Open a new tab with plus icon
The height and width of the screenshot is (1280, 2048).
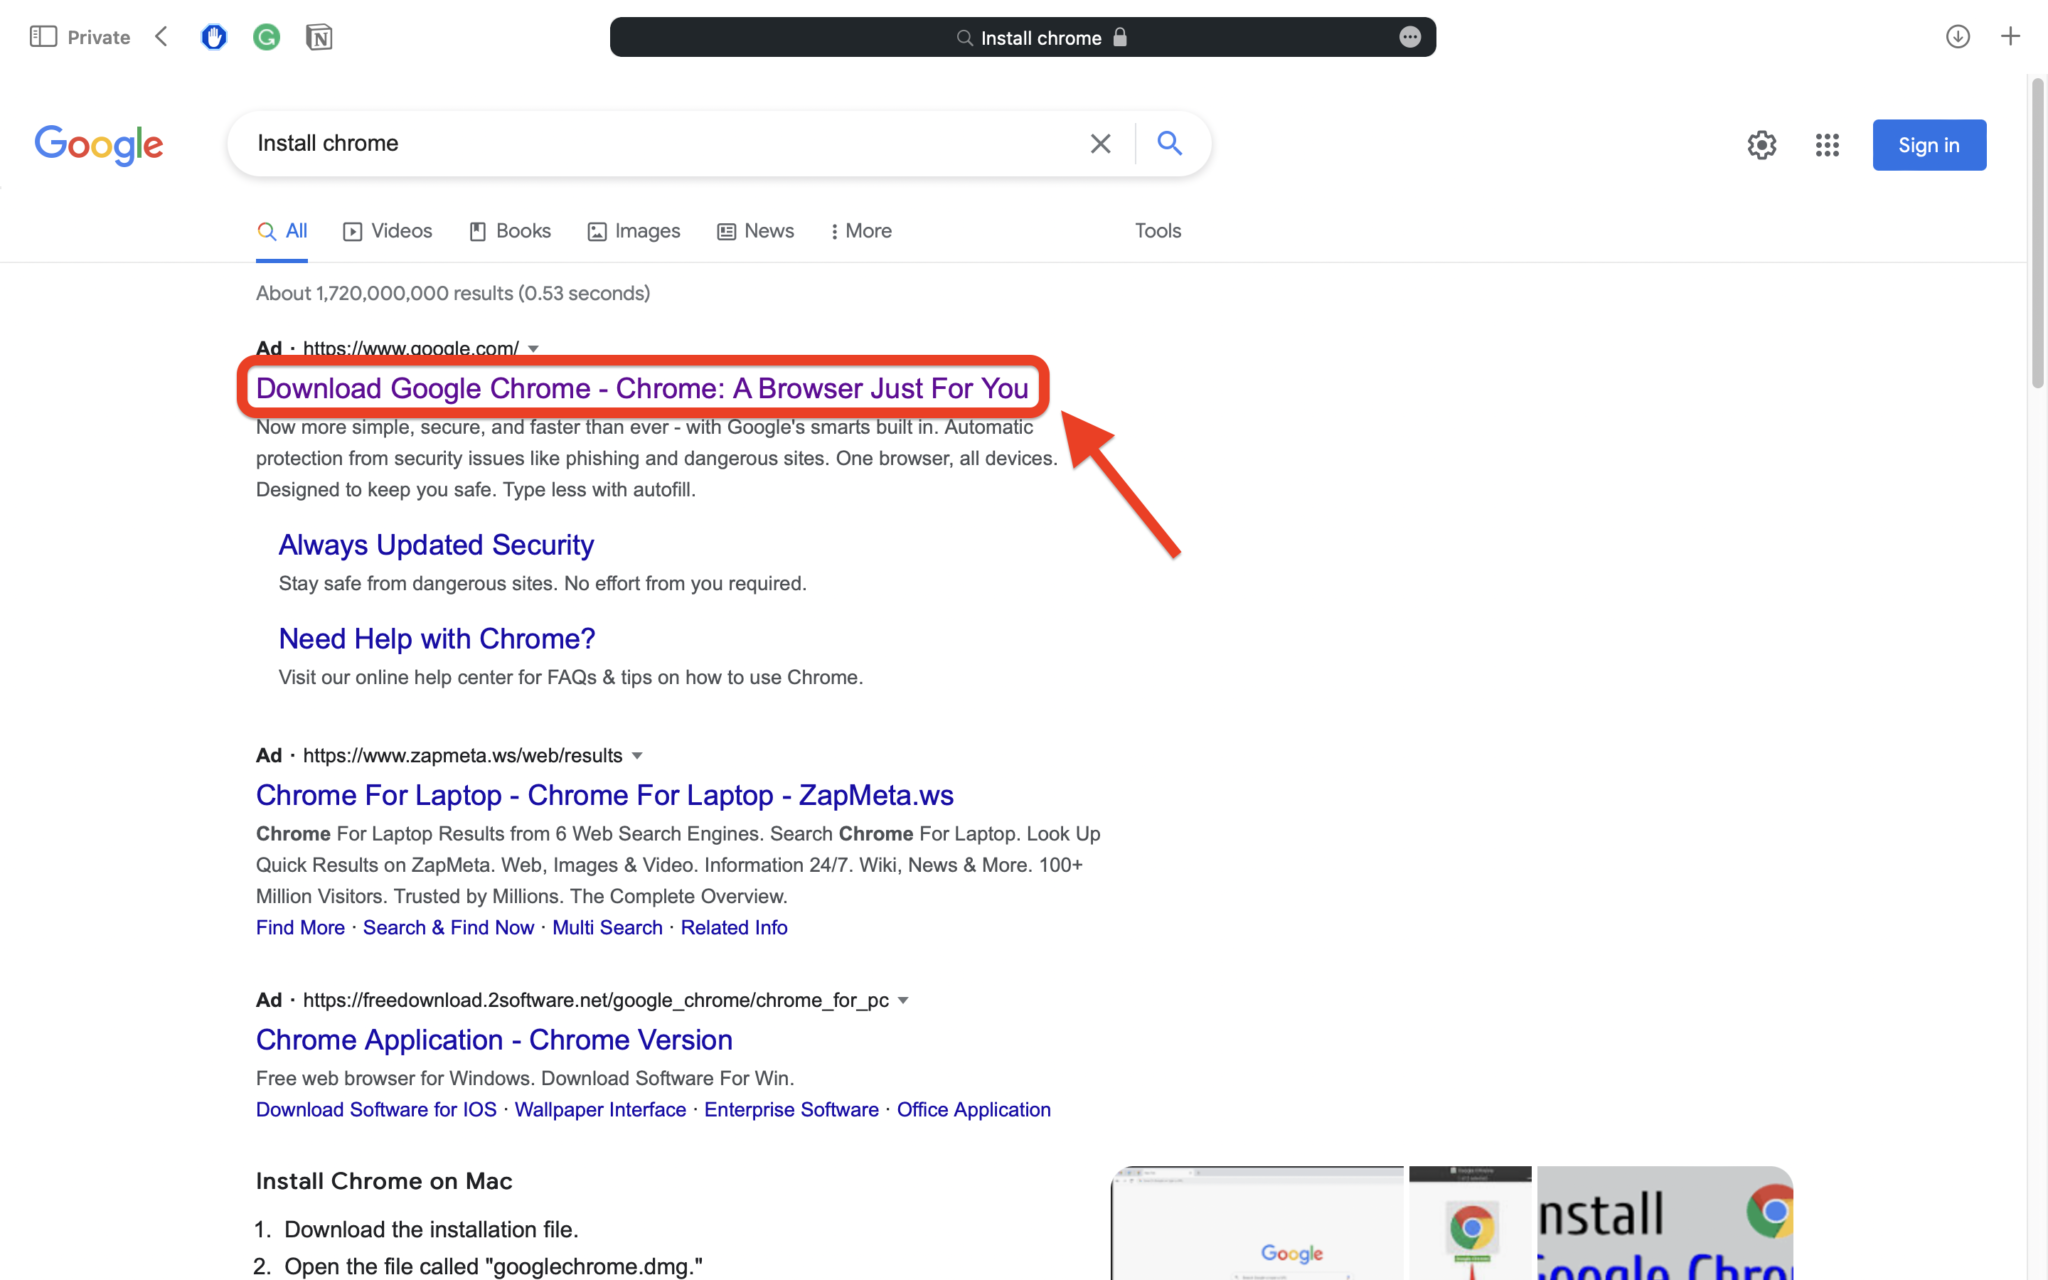[2010, 37]
